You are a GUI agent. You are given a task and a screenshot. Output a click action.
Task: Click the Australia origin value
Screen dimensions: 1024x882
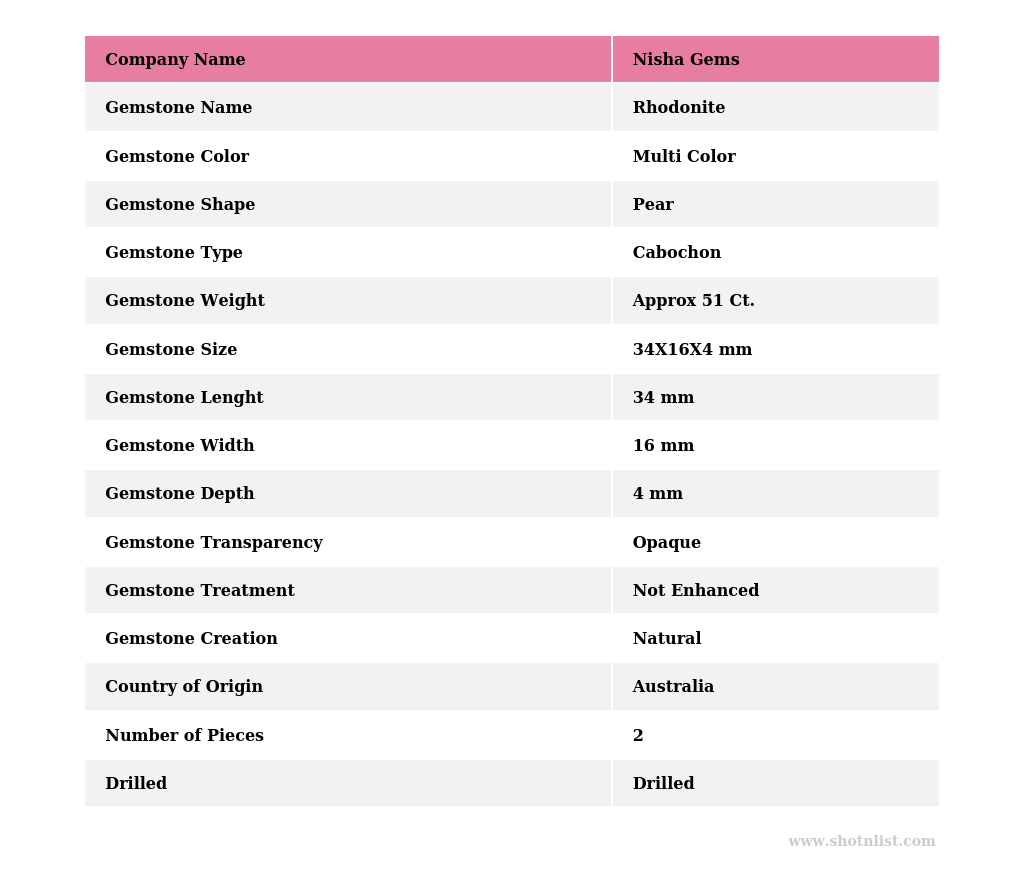673,687
